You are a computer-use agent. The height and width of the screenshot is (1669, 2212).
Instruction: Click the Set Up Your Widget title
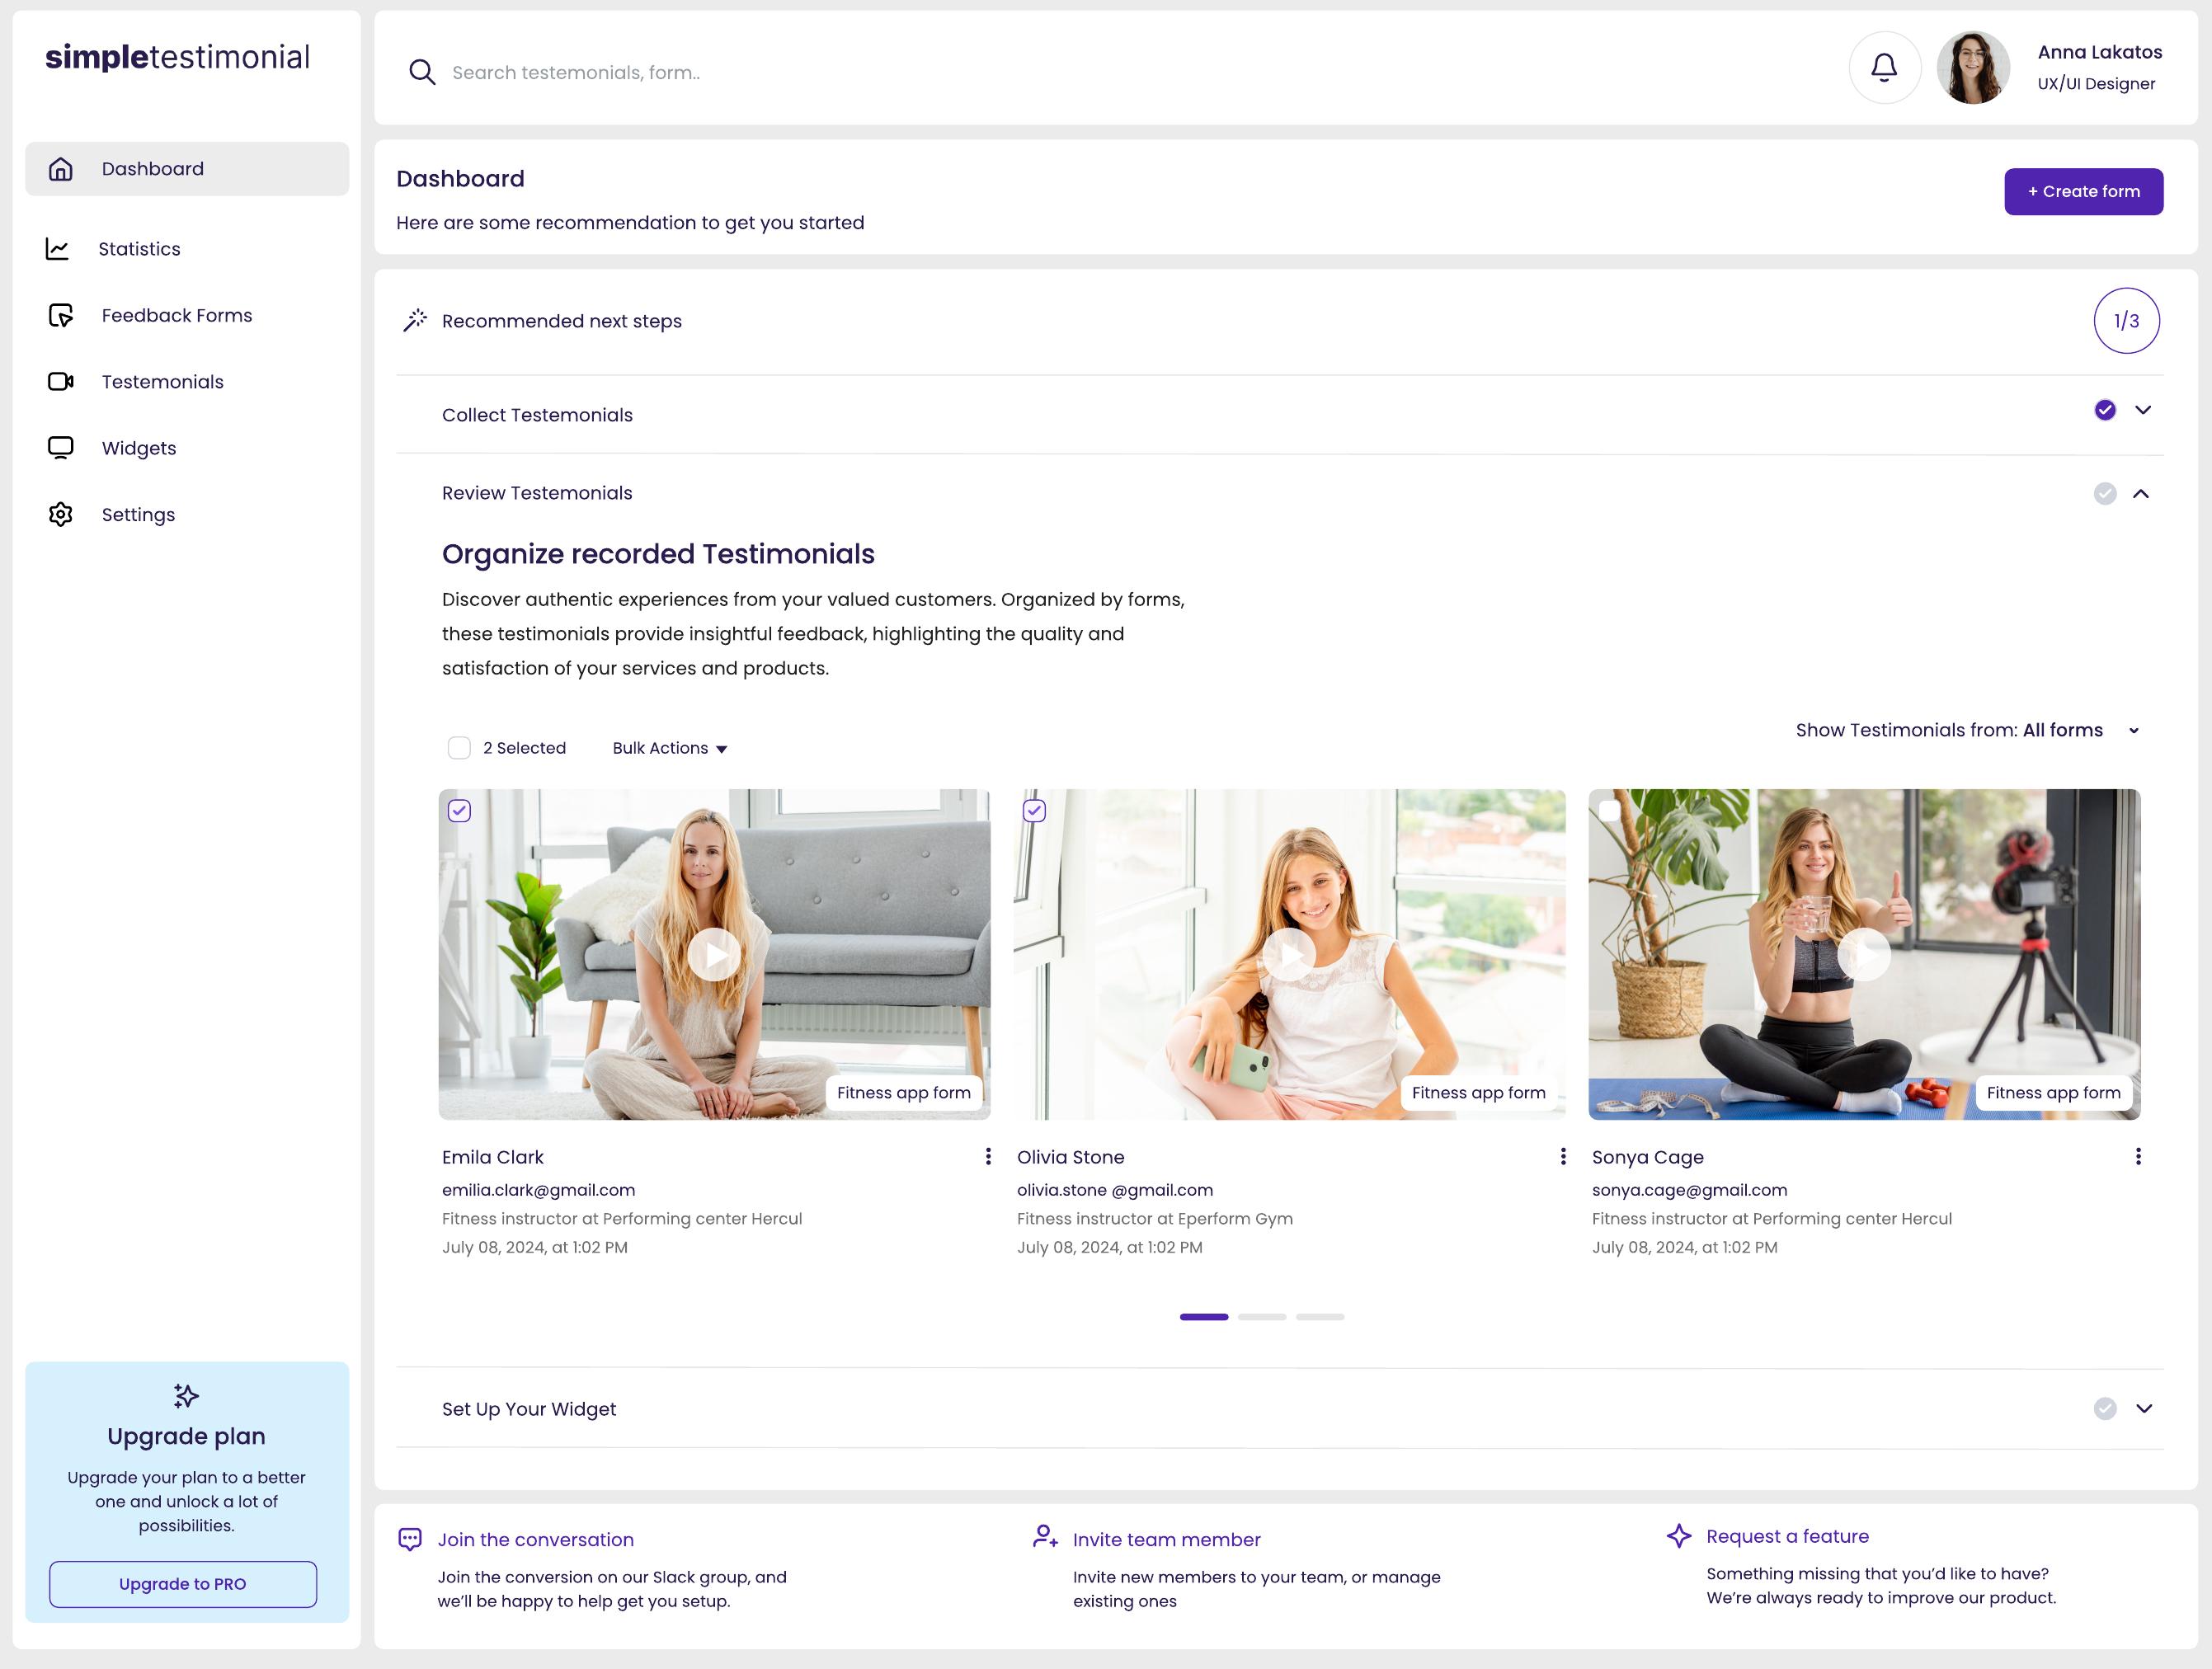529,1409
